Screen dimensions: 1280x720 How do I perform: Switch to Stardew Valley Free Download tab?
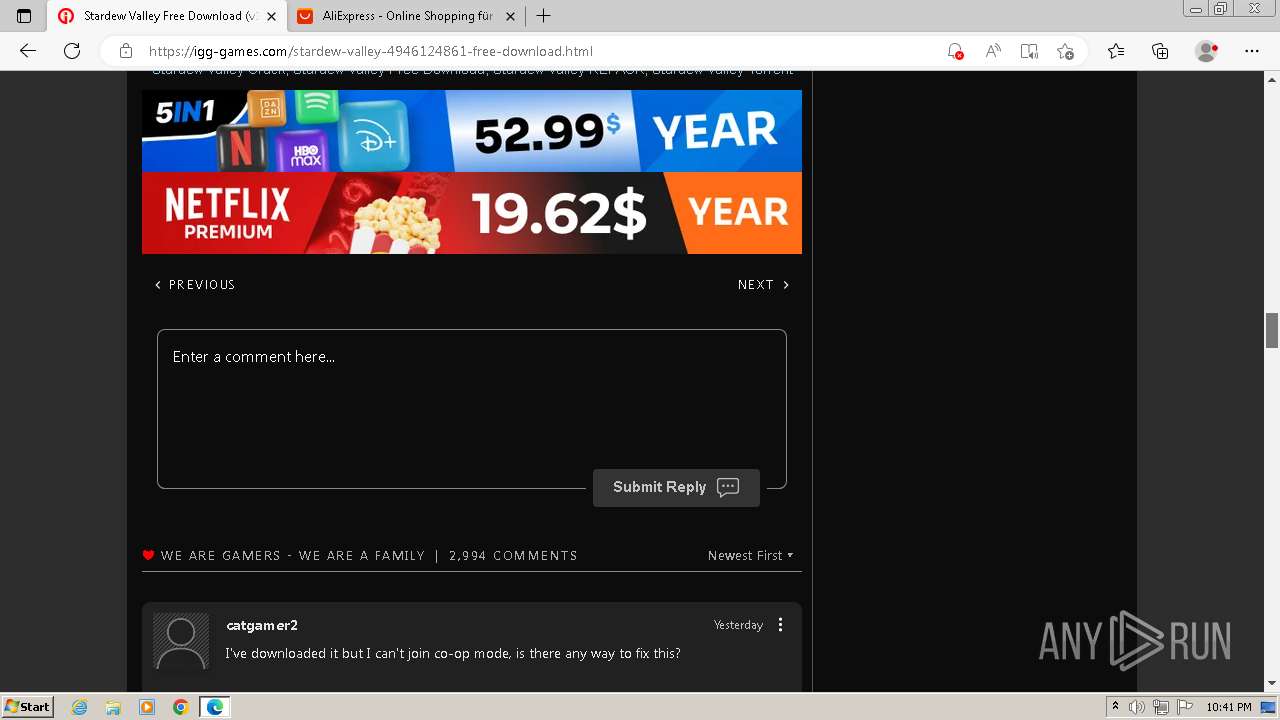pyautogui.click(x=167, y=16)
